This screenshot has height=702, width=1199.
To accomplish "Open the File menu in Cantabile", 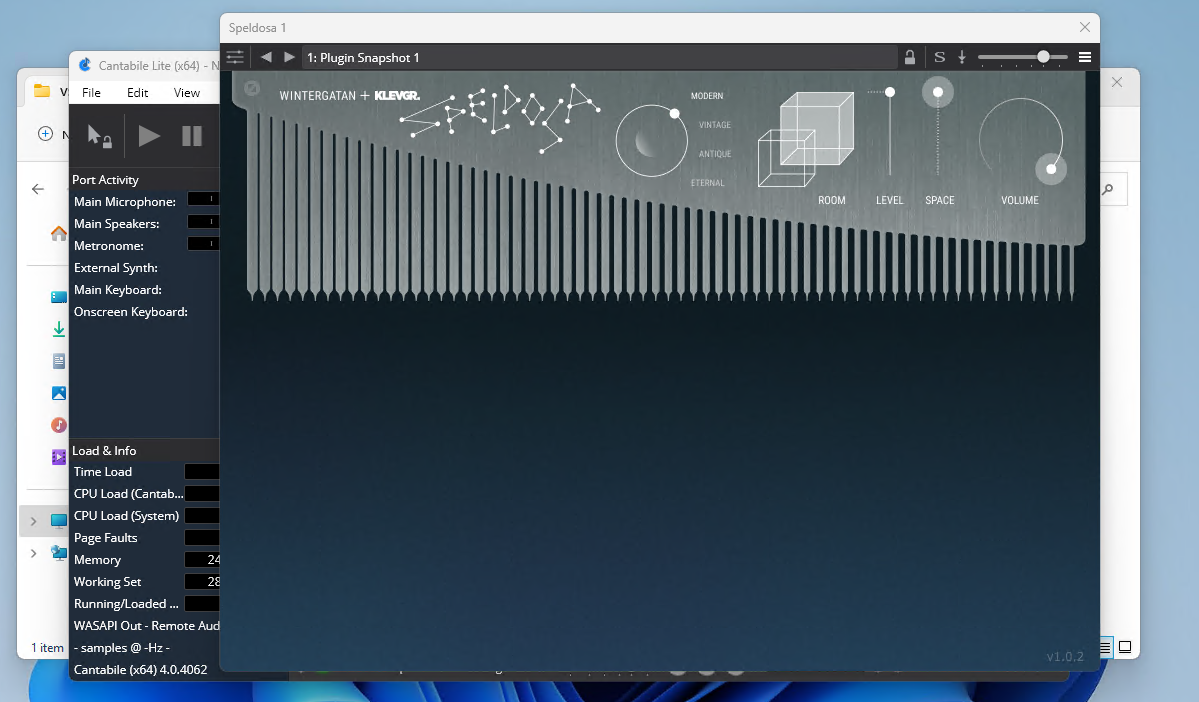I will tap(91, 93).
